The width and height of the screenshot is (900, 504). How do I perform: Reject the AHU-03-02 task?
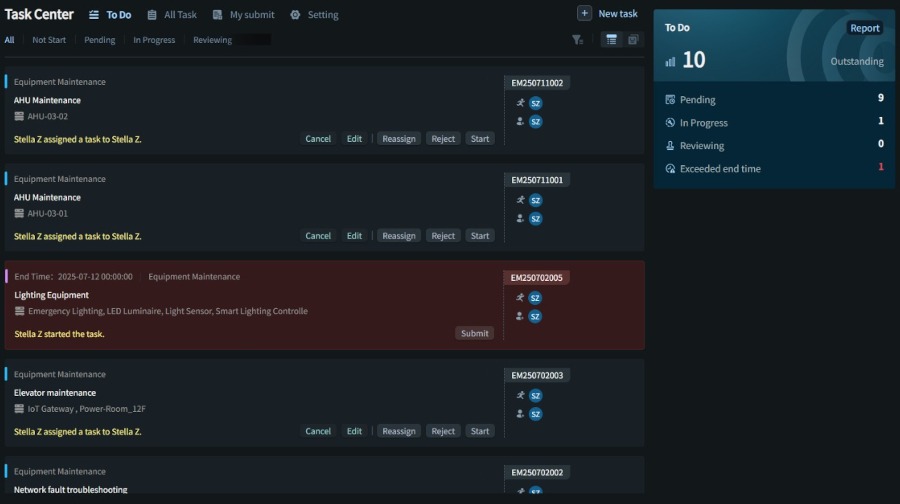pyautogui.click(x=443, y=139)
